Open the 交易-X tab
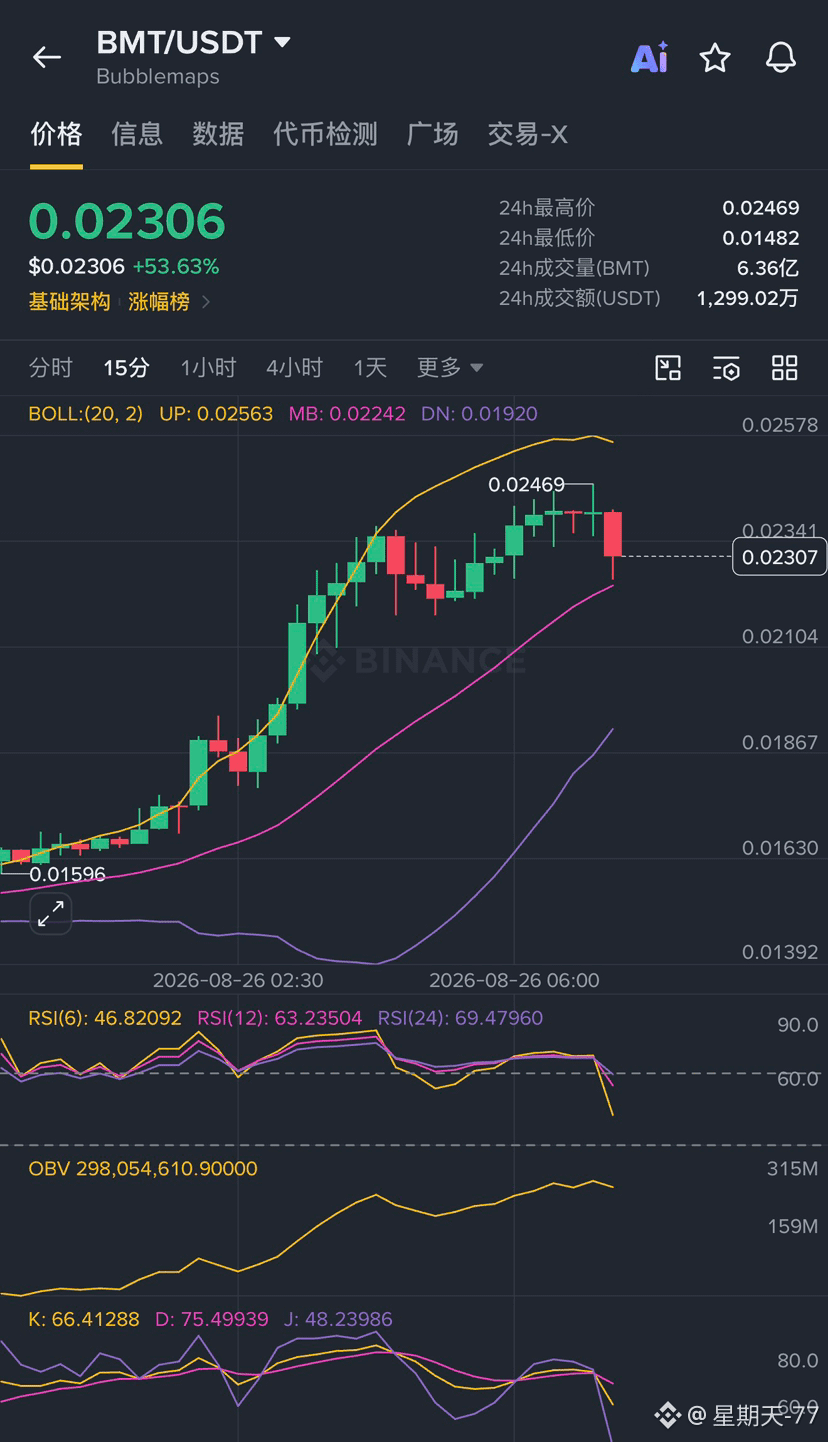This screenshot has width=828, height=1442. [x=528, y=134]
